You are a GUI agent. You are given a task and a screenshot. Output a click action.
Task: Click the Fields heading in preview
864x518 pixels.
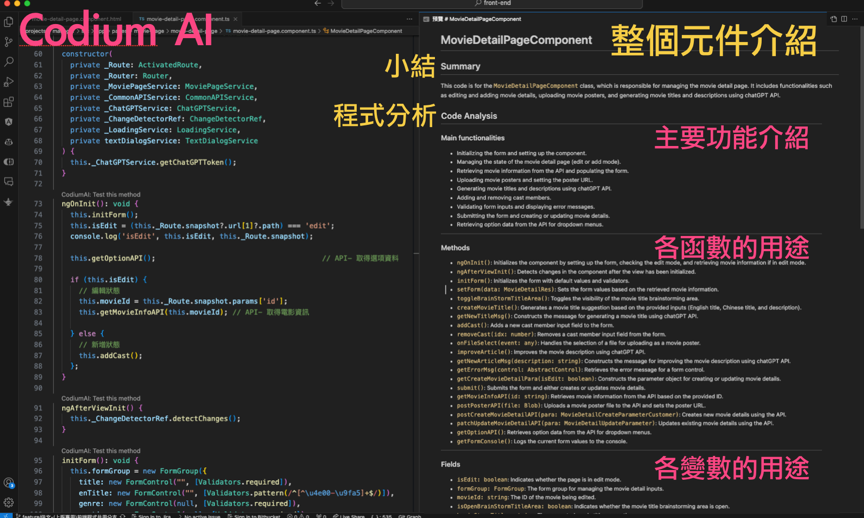[x=450, y=464]
